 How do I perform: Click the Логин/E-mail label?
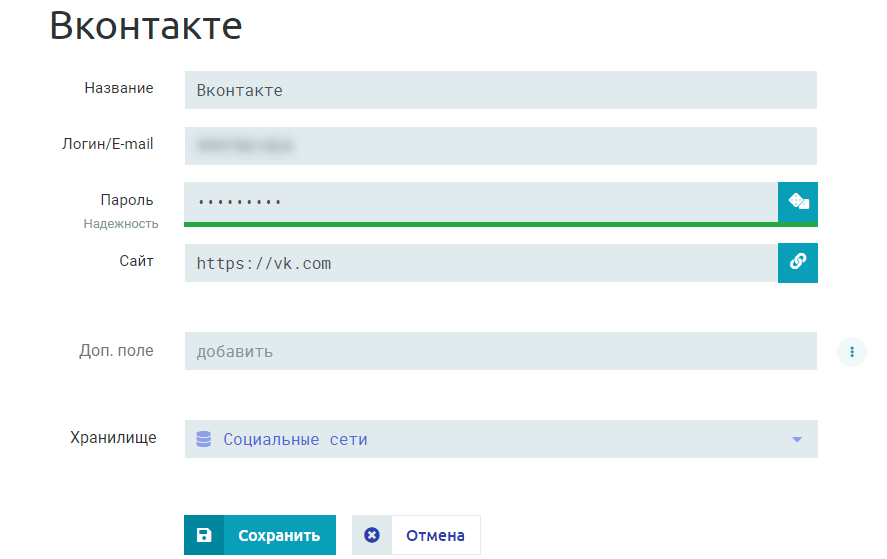107,144
